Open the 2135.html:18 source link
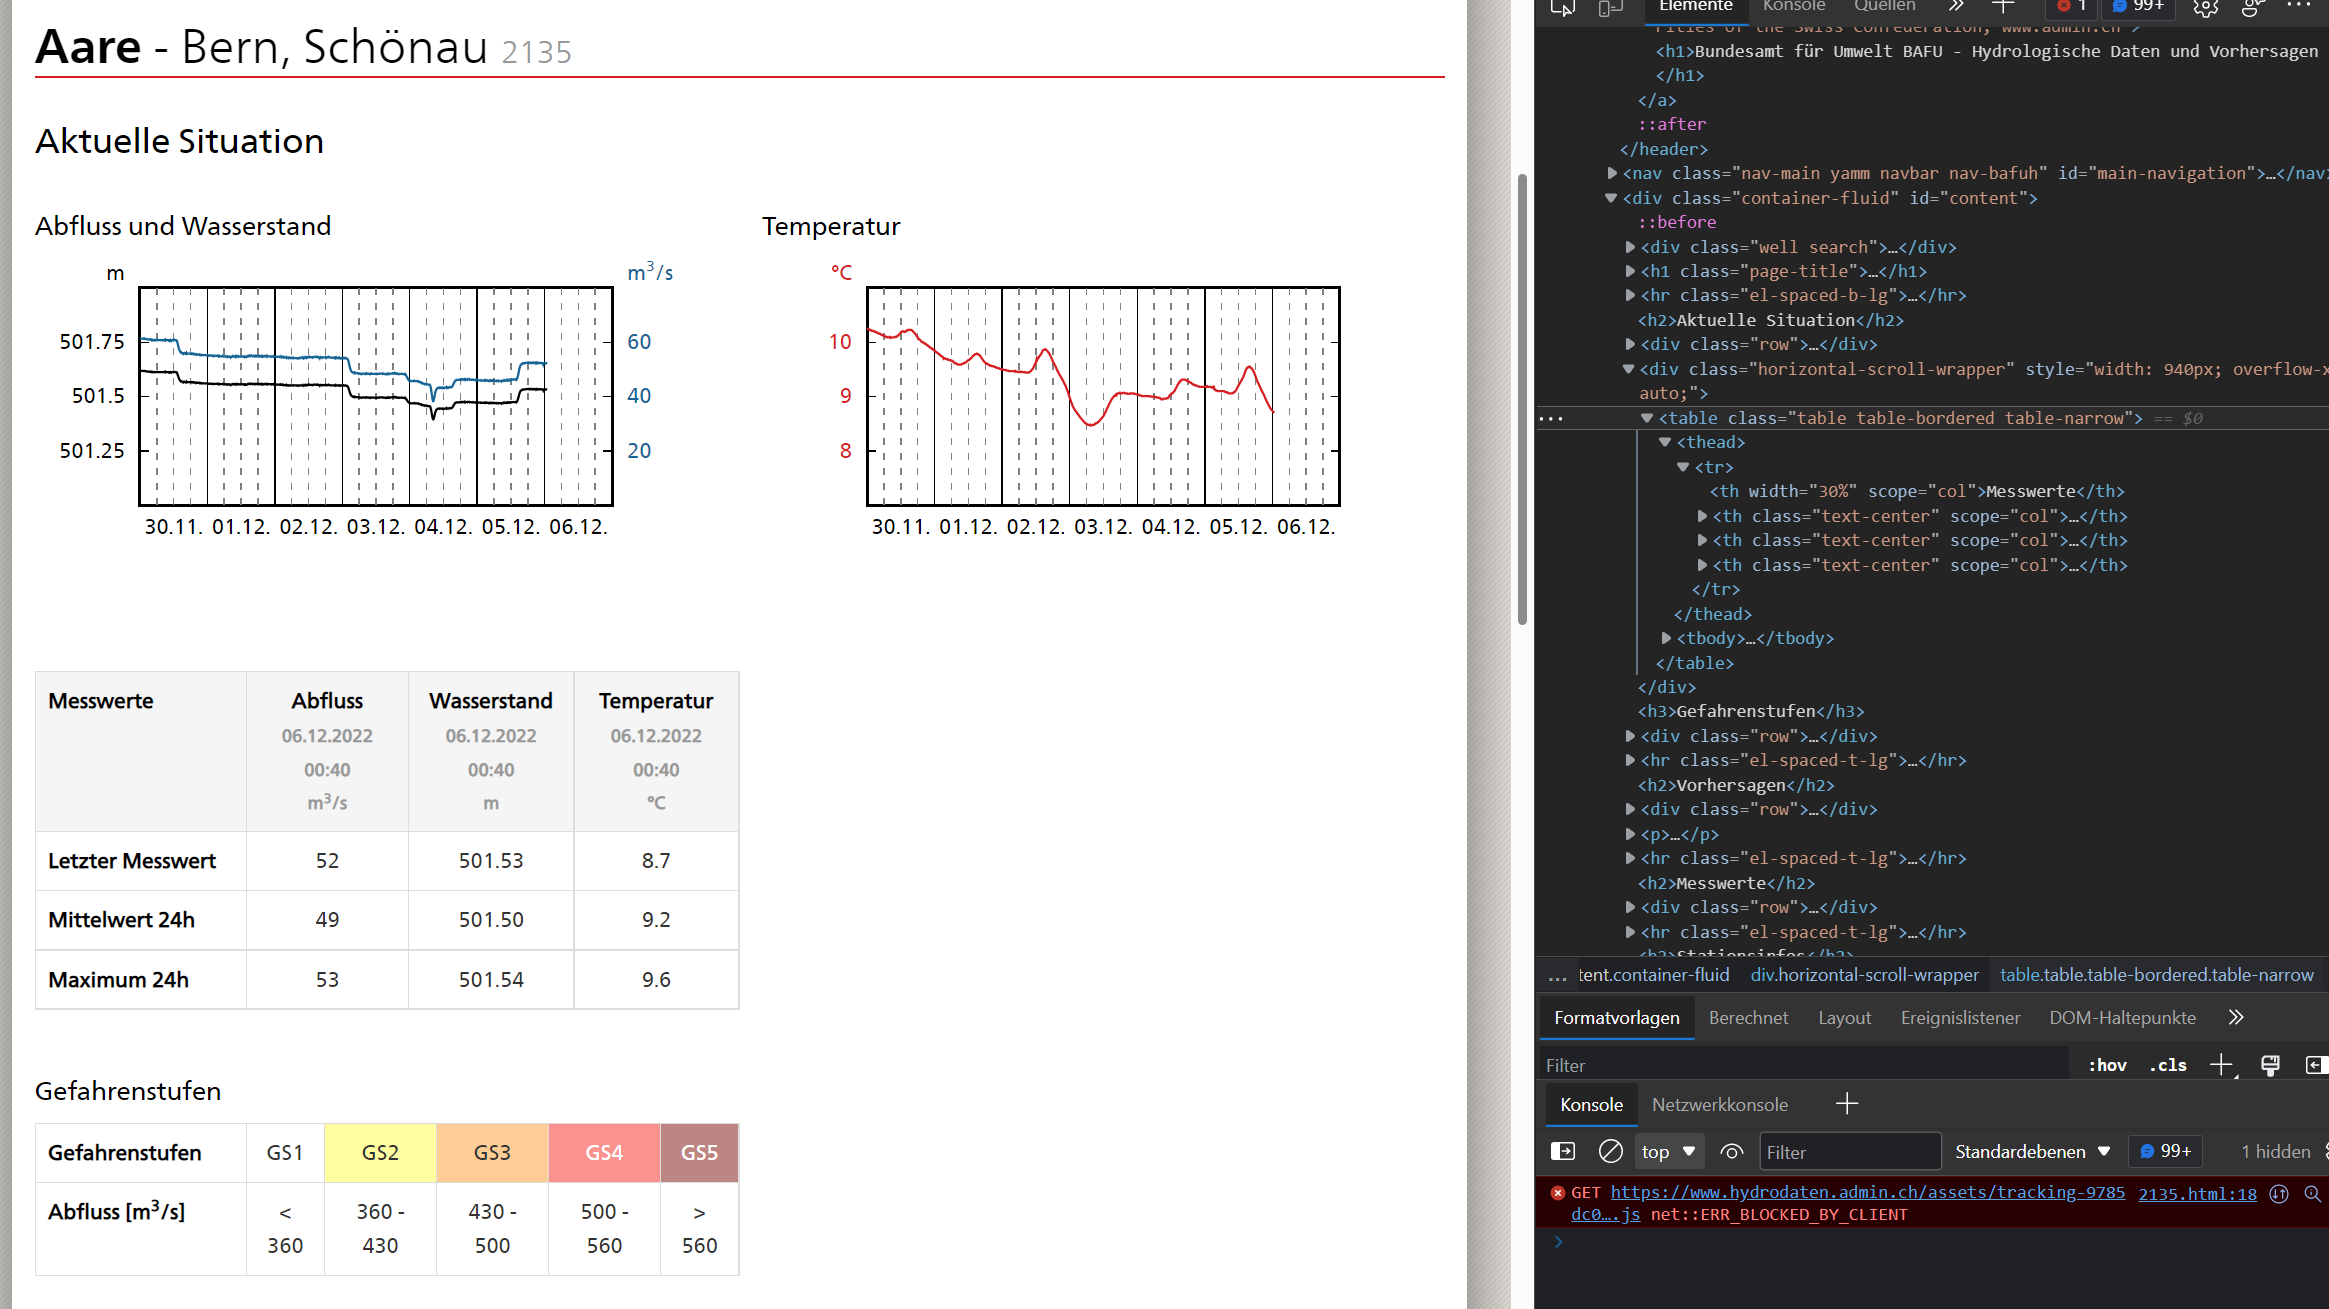 coord(2197,1193)
